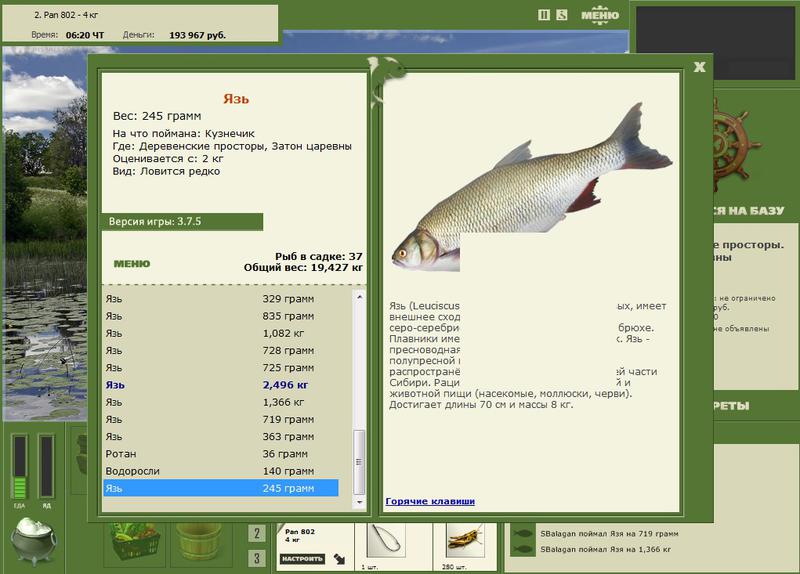The width and height of the screenshot is (800, 574).
Task: Click the diagonal arrow icon next to НАСТРОИТЬ
Action: tap(339, 559)
